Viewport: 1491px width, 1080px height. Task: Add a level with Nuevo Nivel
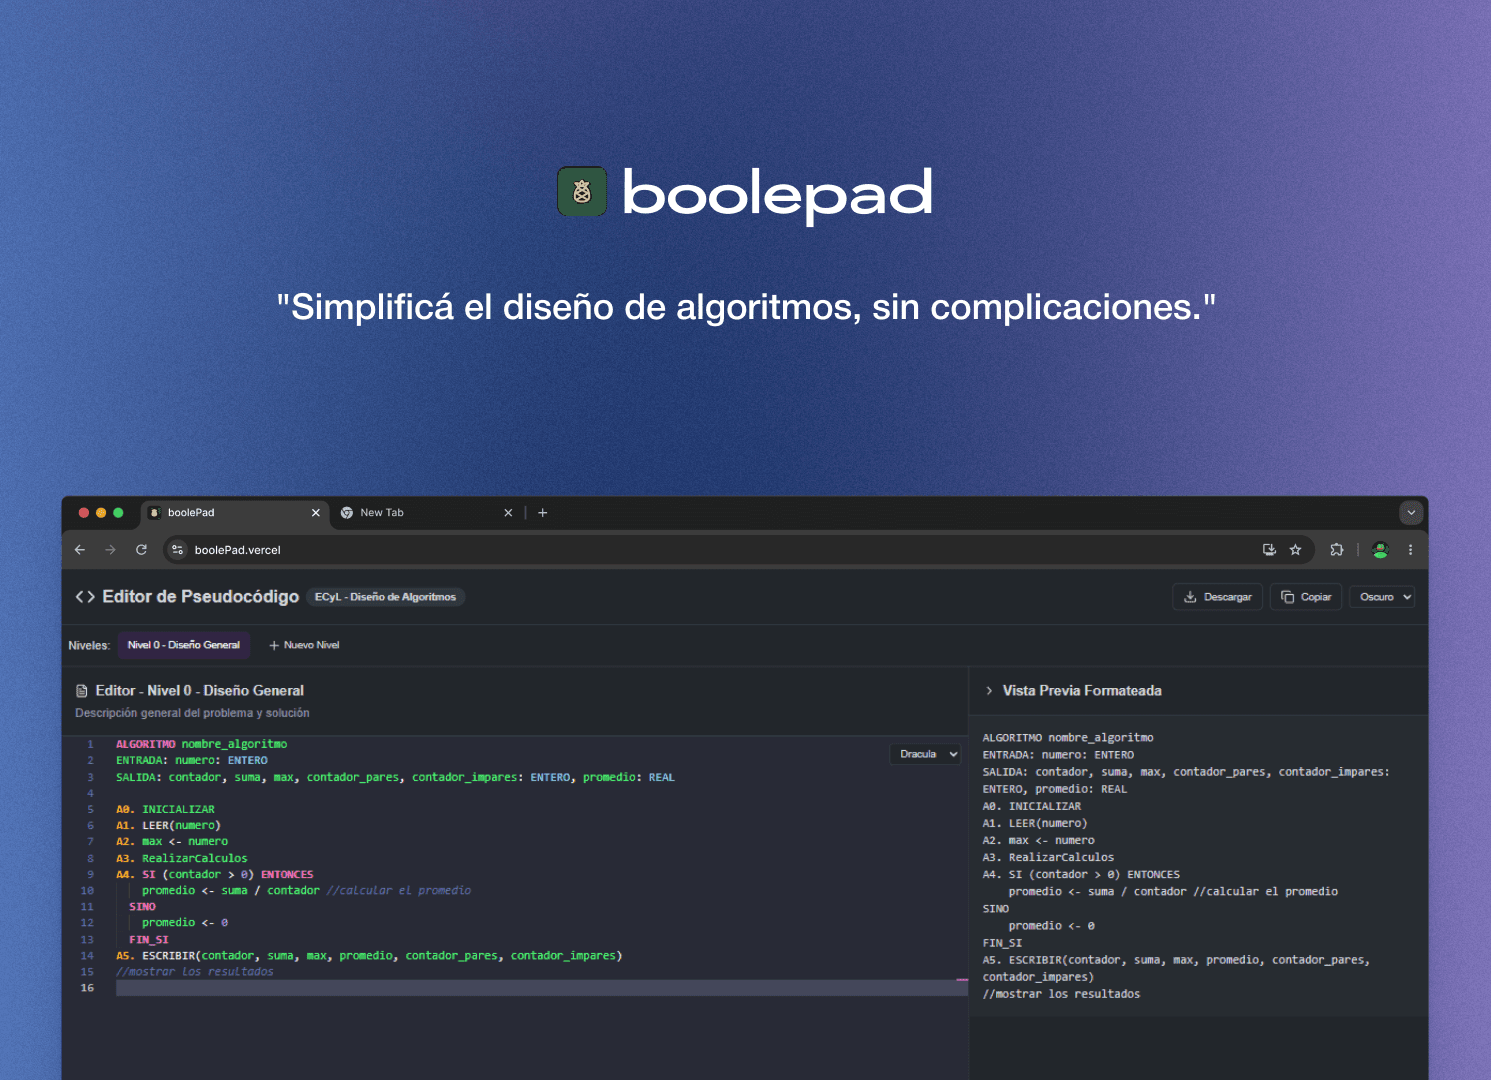[304, 645]
